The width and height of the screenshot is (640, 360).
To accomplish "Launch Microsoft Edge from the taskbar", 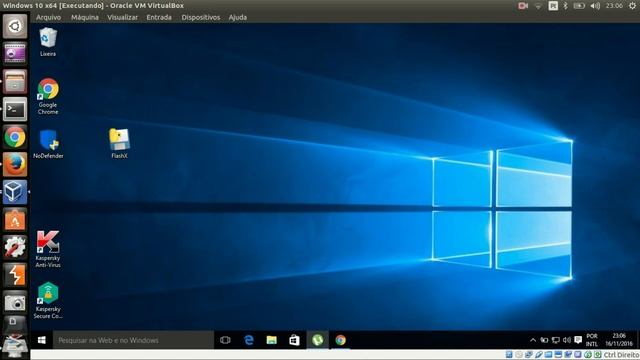I will pyautogui.click(x=249, y=340).
